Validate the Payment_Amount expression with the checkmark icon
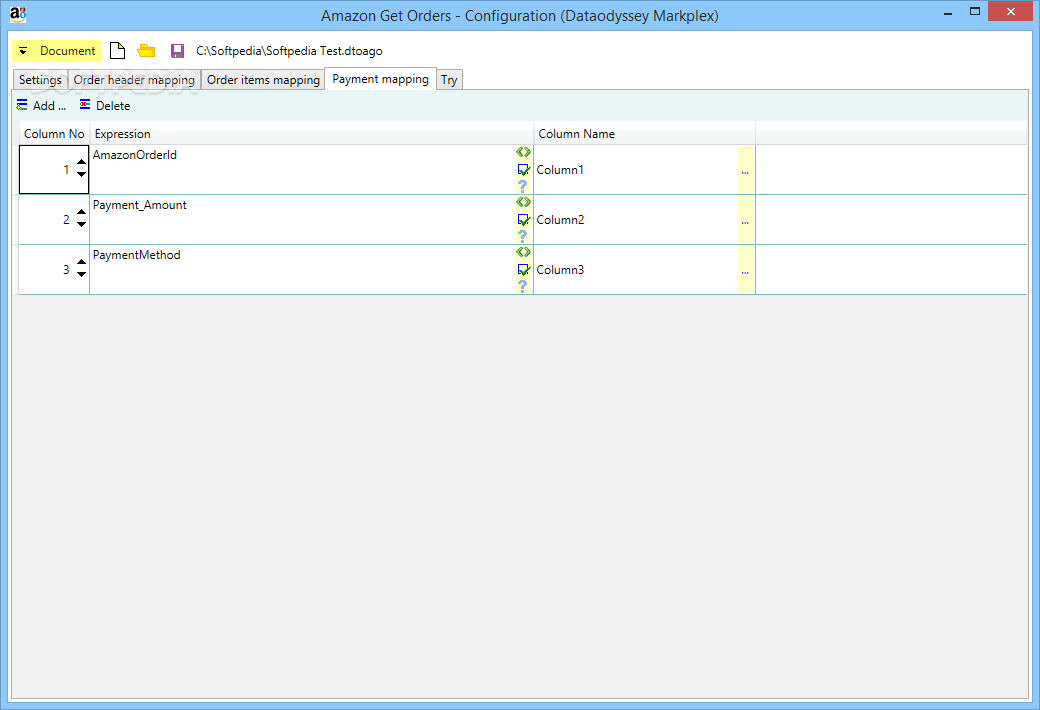The height and width of the screenshot is (710, 1040). [x=523, y=220]
